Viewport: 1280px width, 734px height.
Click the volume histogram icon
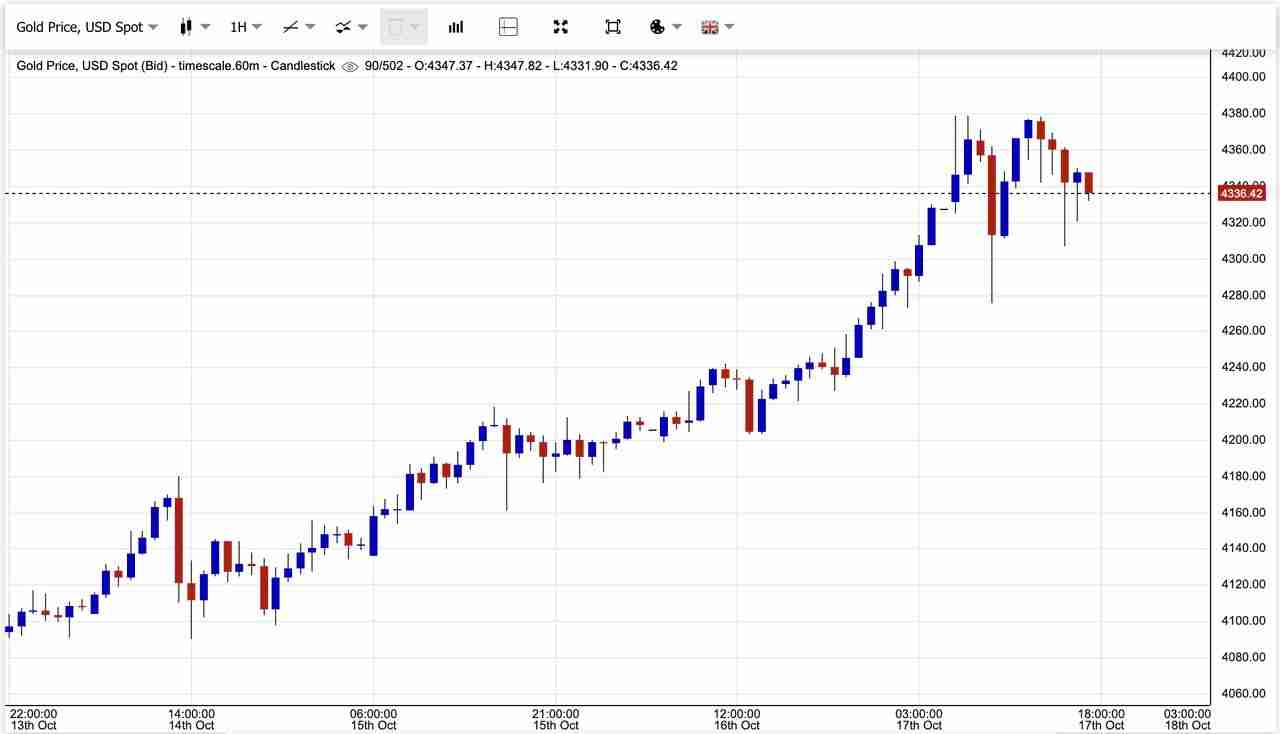pyautogui.click(x=456, y=27)
